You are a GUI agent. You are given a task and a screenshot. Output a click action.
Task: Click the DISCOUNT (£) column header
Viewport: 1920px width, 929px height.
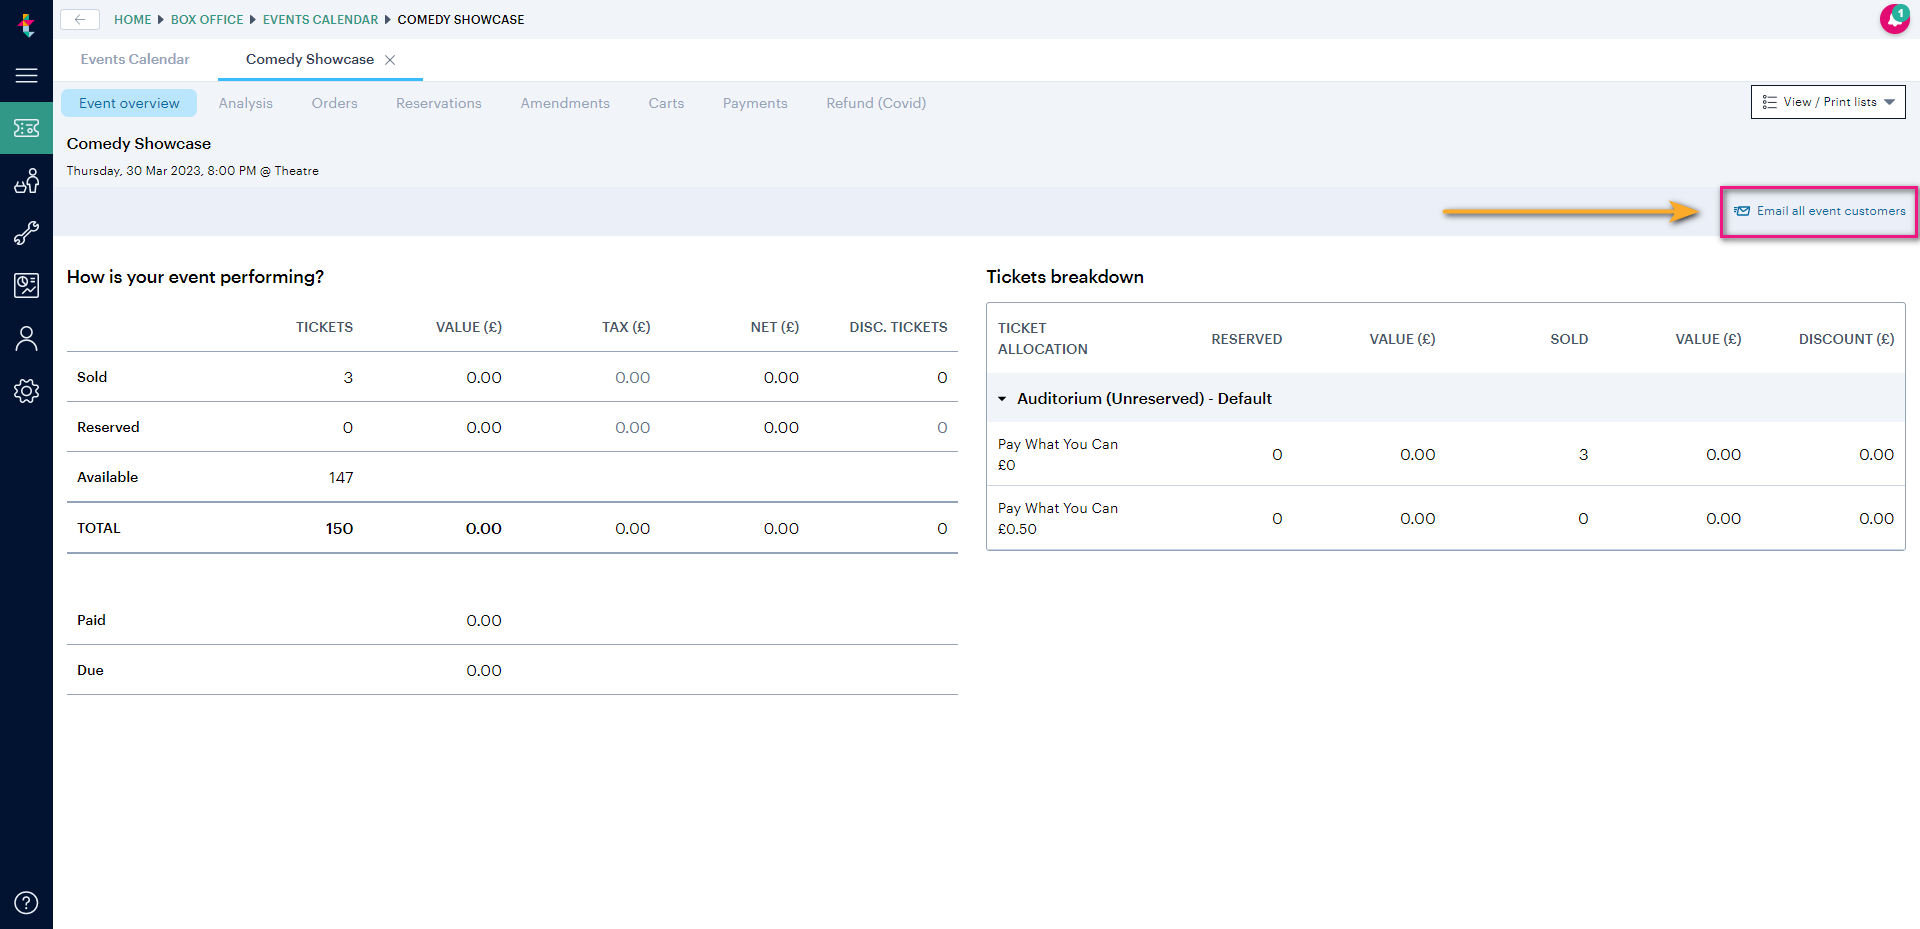(1846, 339)
